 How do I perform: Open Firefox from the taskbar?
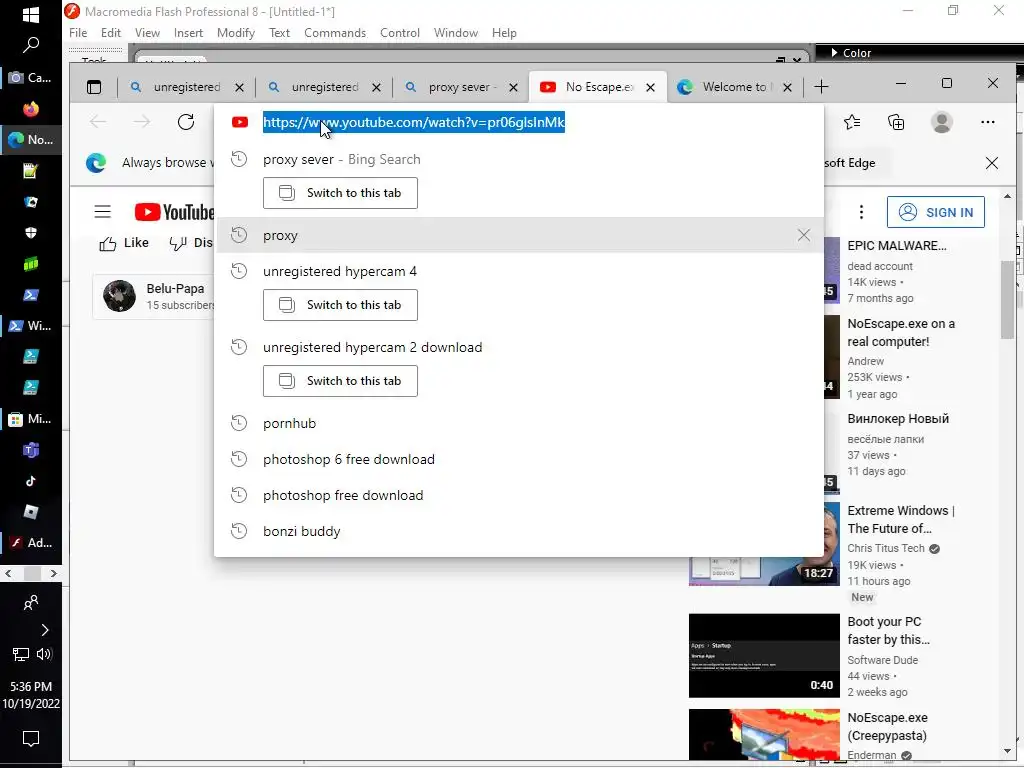click(x=31, y=108)
